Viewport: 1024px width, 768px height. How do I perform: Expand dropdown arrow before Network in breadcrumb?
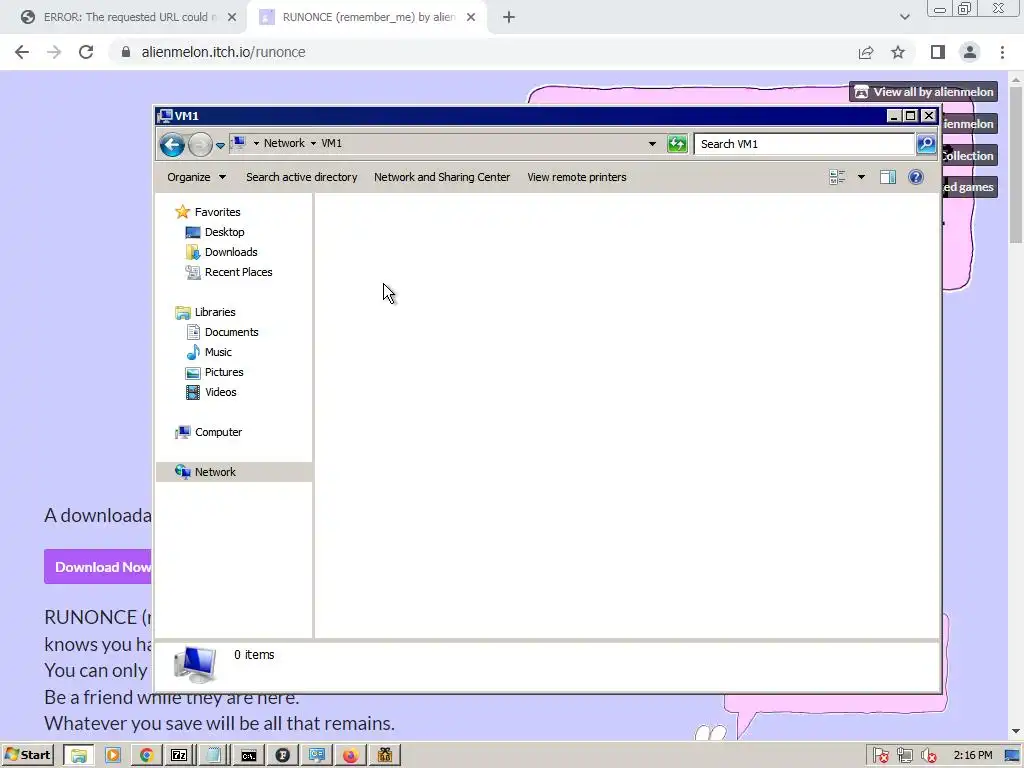(x=256, y=143)
